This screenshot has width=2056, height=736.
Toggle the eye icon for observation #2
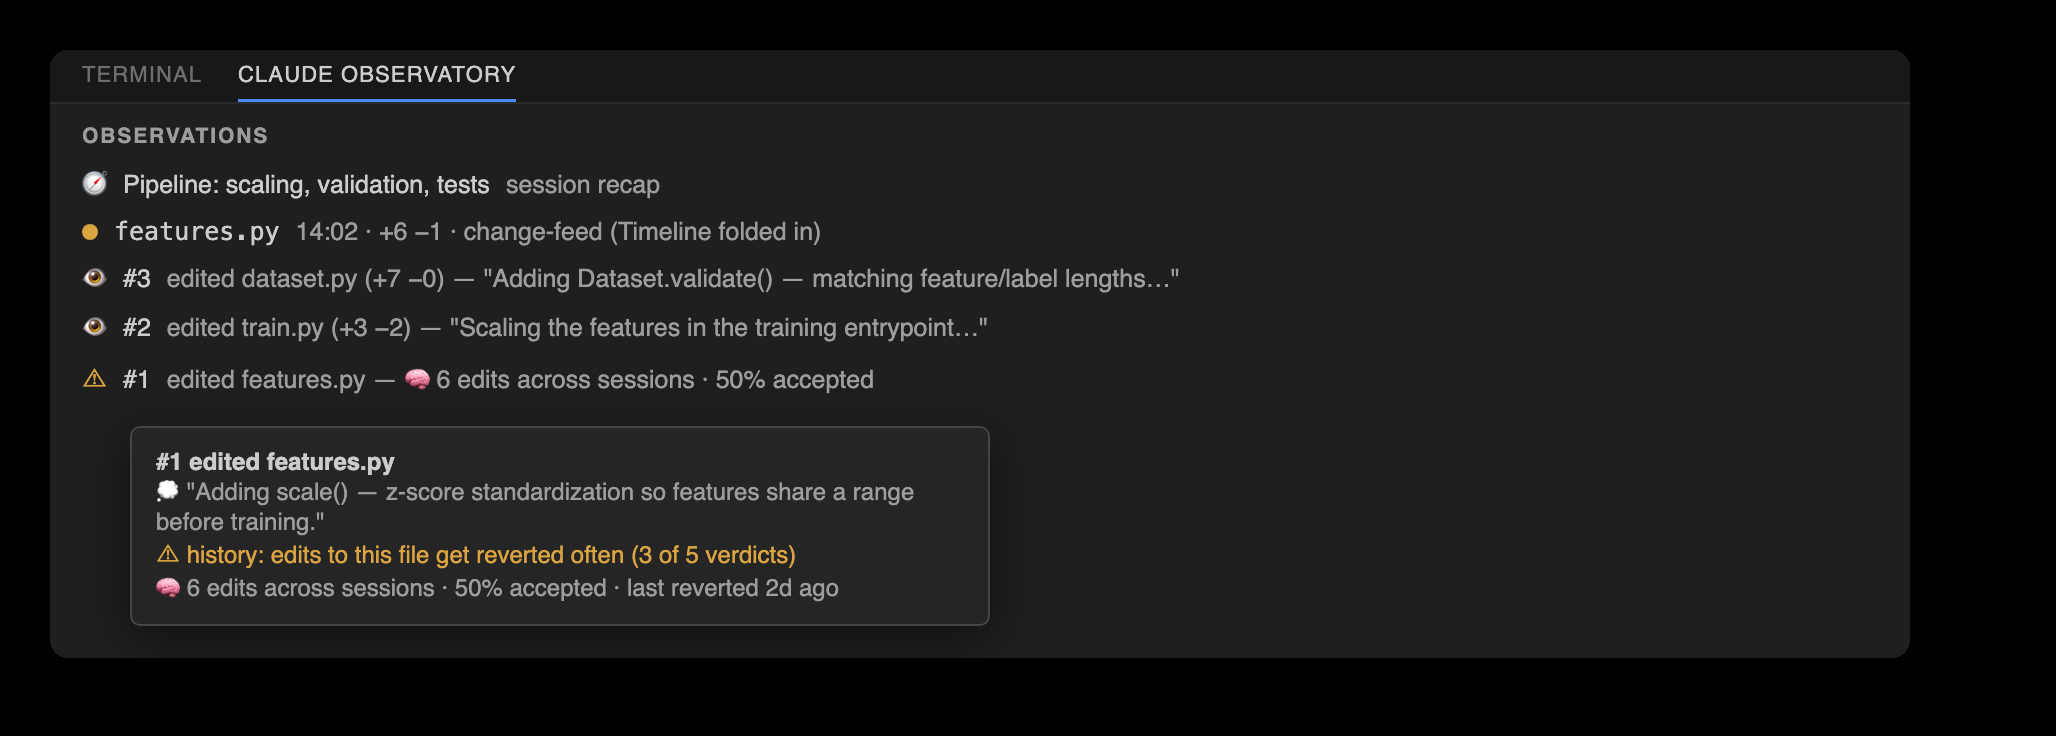coord(94,327)
